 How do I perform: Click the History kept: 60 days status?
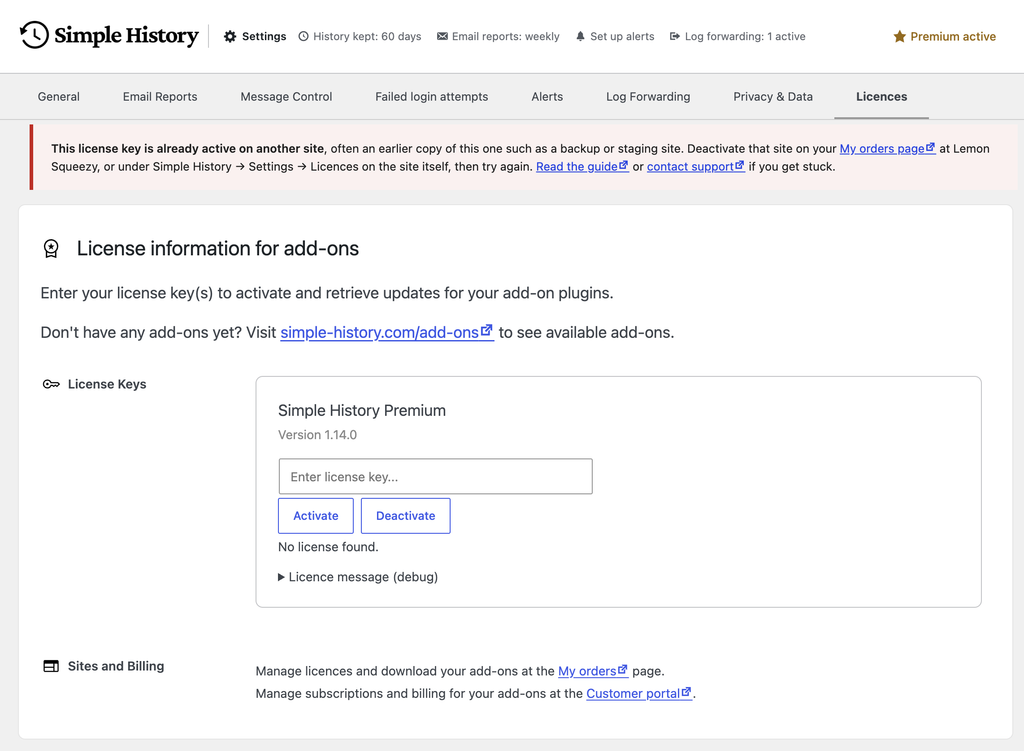click(360, 37)
